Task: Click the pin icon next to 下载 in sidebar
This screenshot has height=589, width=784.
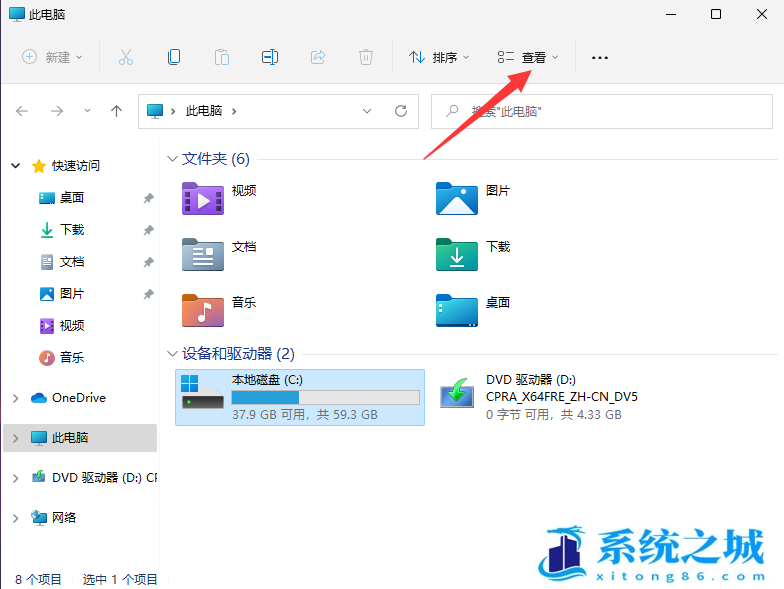Action: tap(148, 230)
